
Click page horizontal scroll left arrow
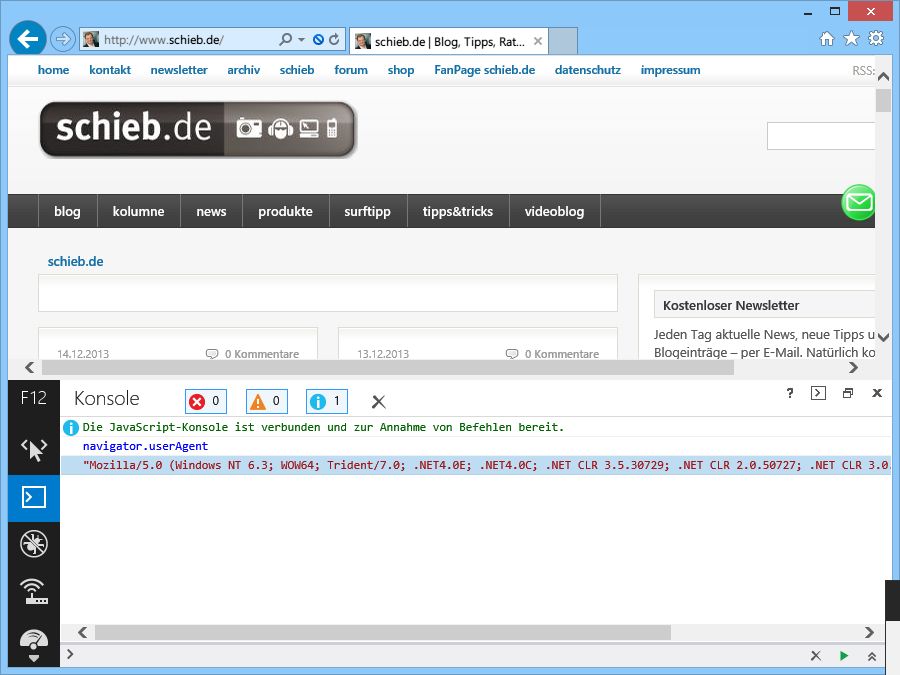point(30,367)
